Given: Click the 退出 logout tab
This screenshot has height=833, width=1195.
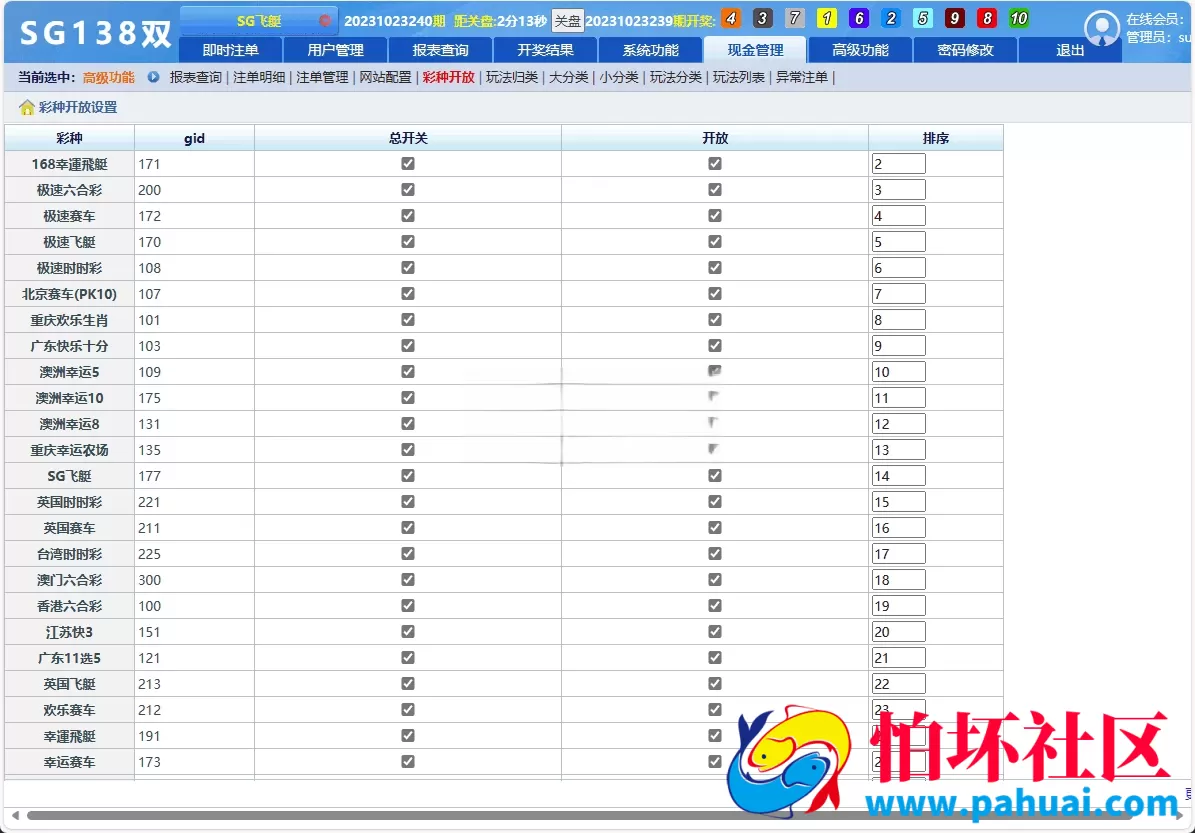Looking at the screenshot, I should (1069, 50).
